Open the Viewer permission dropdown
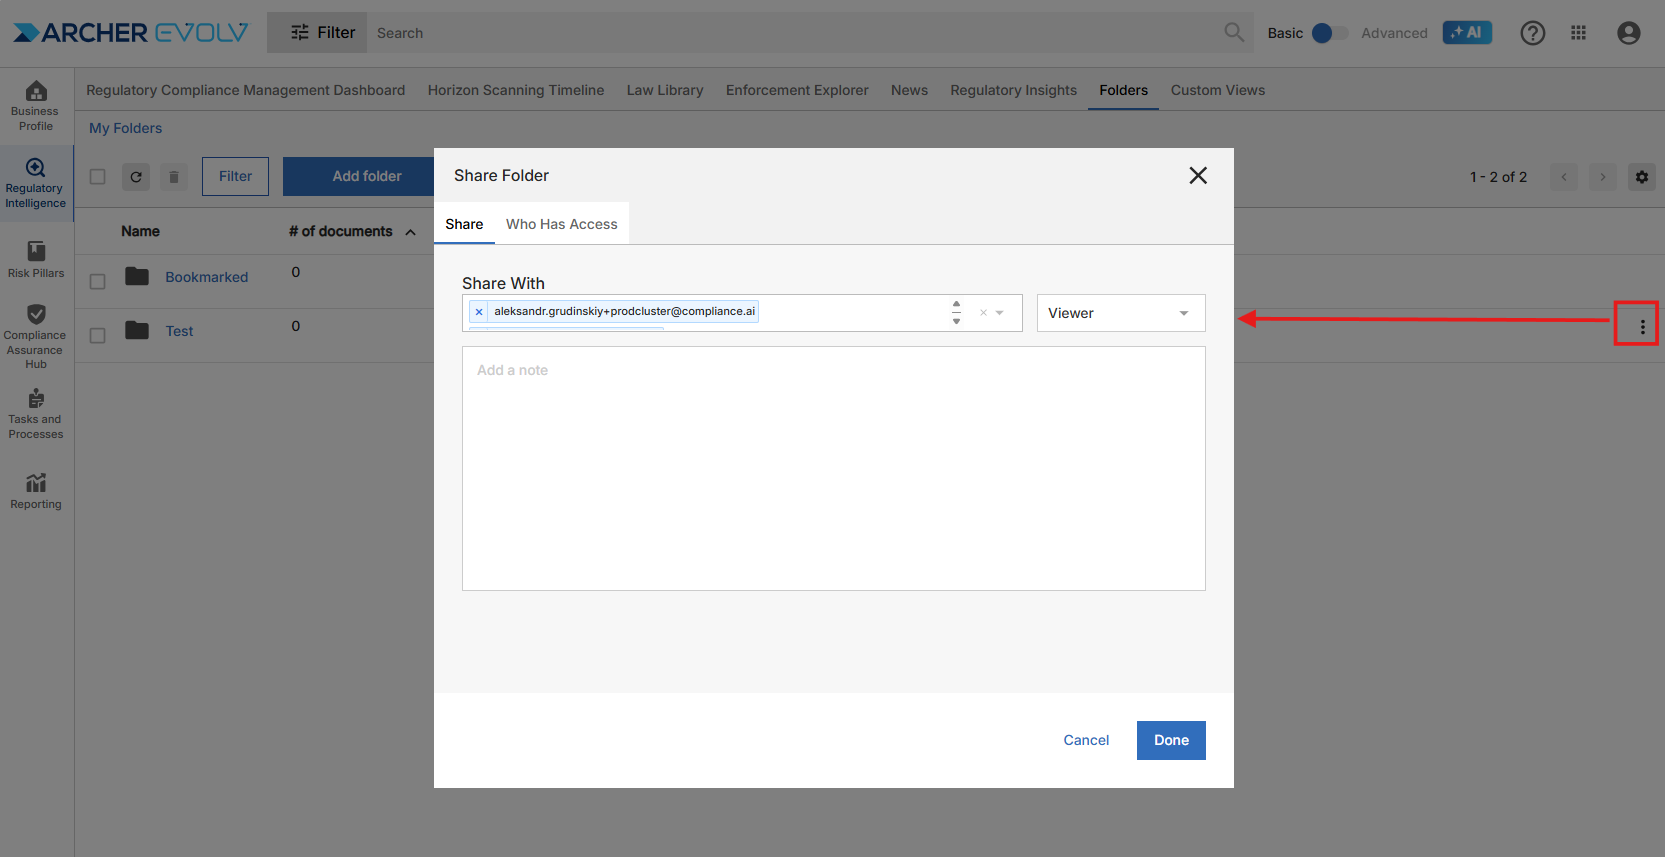Screen dimensions: 1665x857 (x=1120, y=313)
